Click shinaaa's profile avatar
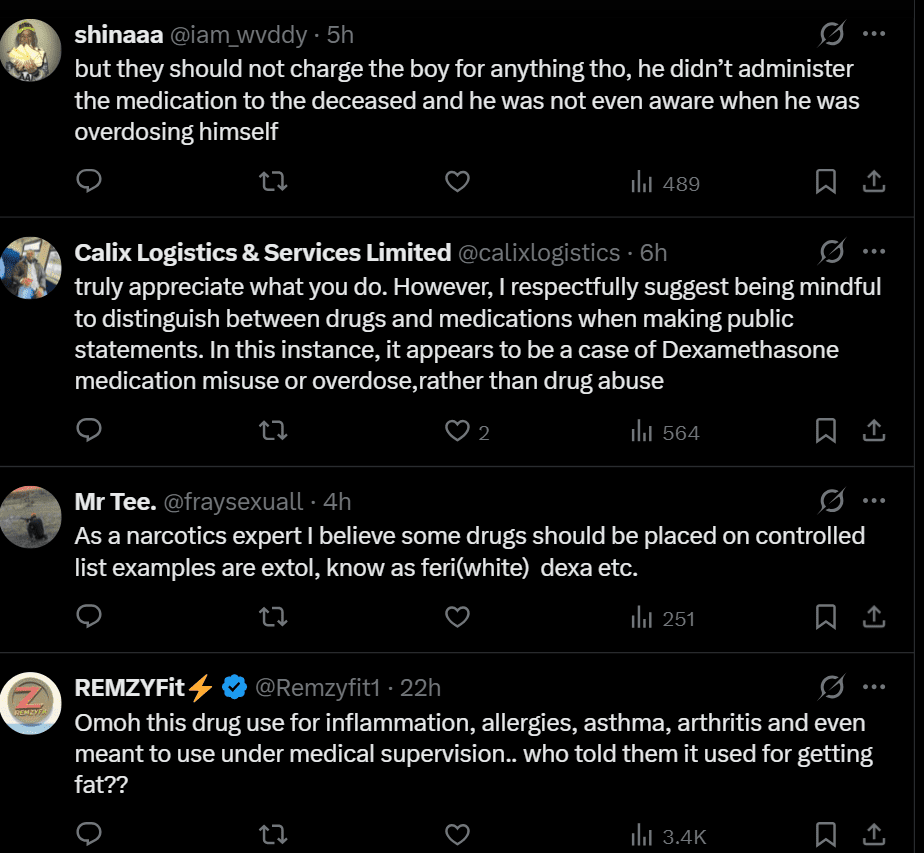 click(31, 48)
